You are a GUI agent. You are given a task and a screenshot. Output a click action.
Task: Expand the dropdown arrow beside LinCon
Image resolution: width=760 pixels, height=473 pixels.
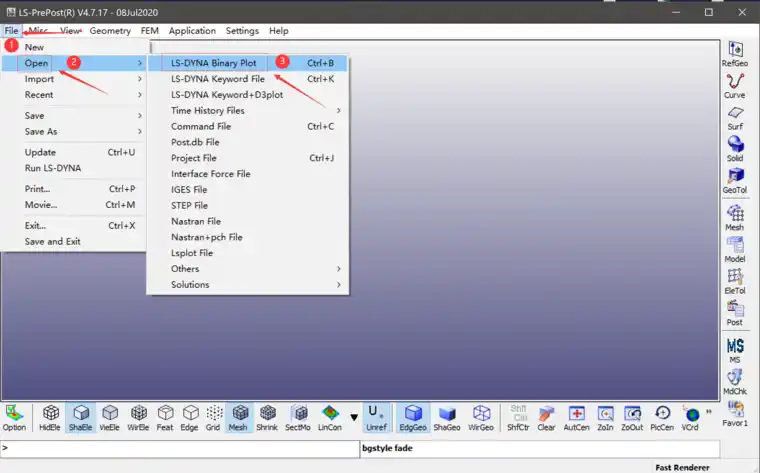[x=354, y=417]
